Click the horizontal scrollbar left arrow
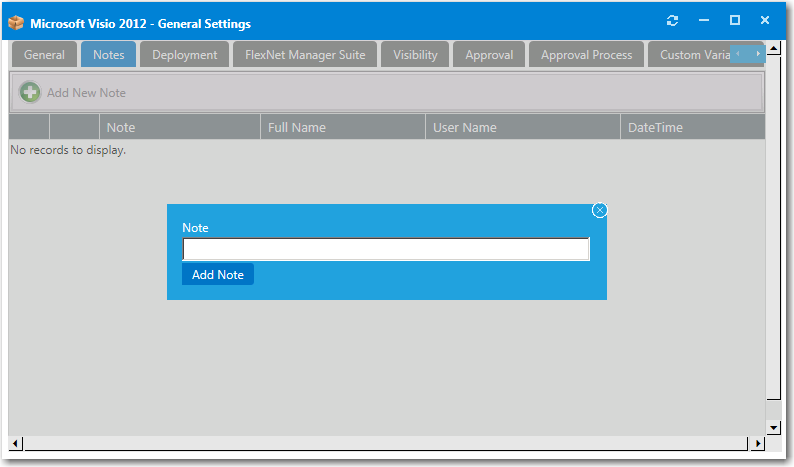The height and width of the screenshot is (467, 794). (x=16, y=443)
